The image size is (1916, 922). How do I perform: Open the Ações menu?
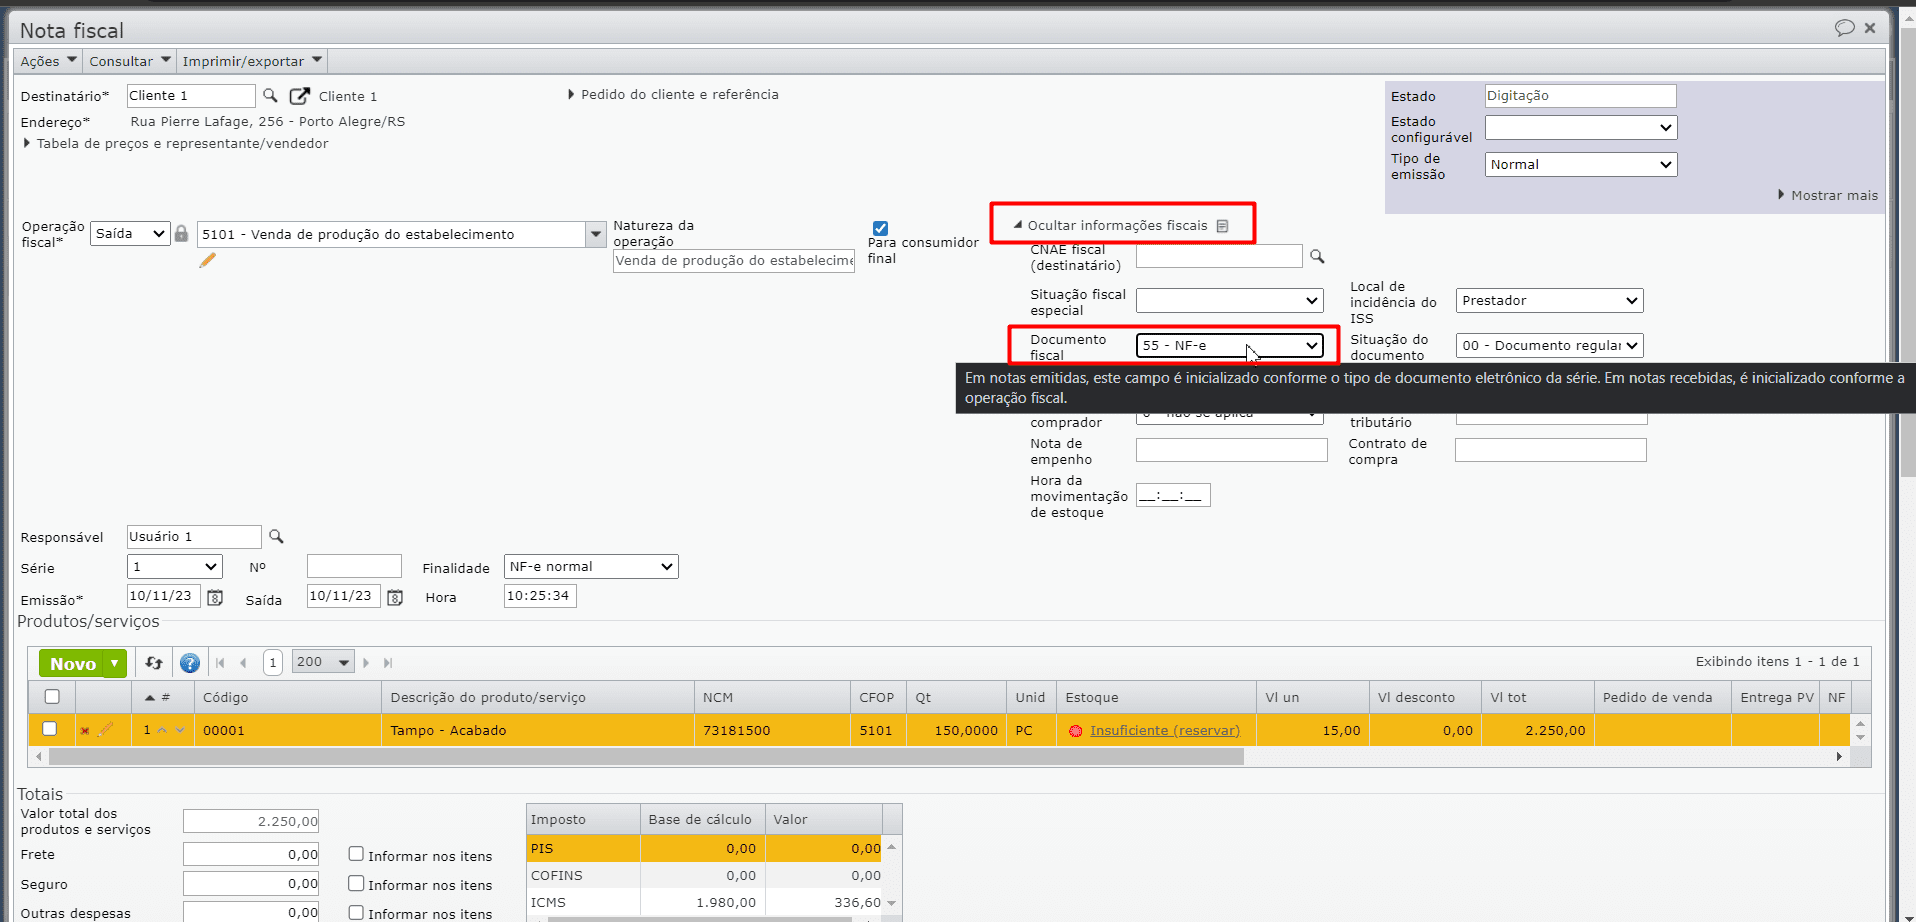48,61
